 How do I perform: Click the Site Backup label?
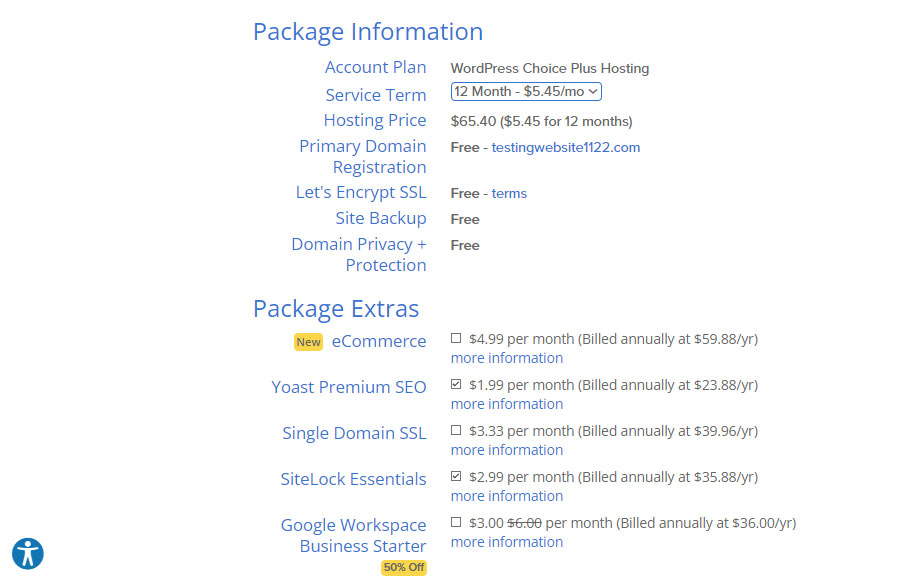pos(380,218)
